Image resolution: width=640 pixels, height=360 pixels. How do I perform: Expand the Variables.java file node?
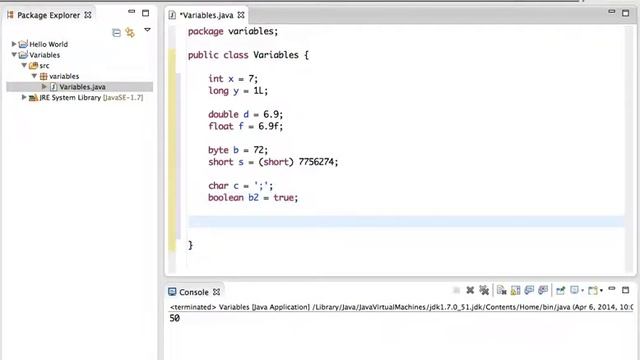(44, 87)
